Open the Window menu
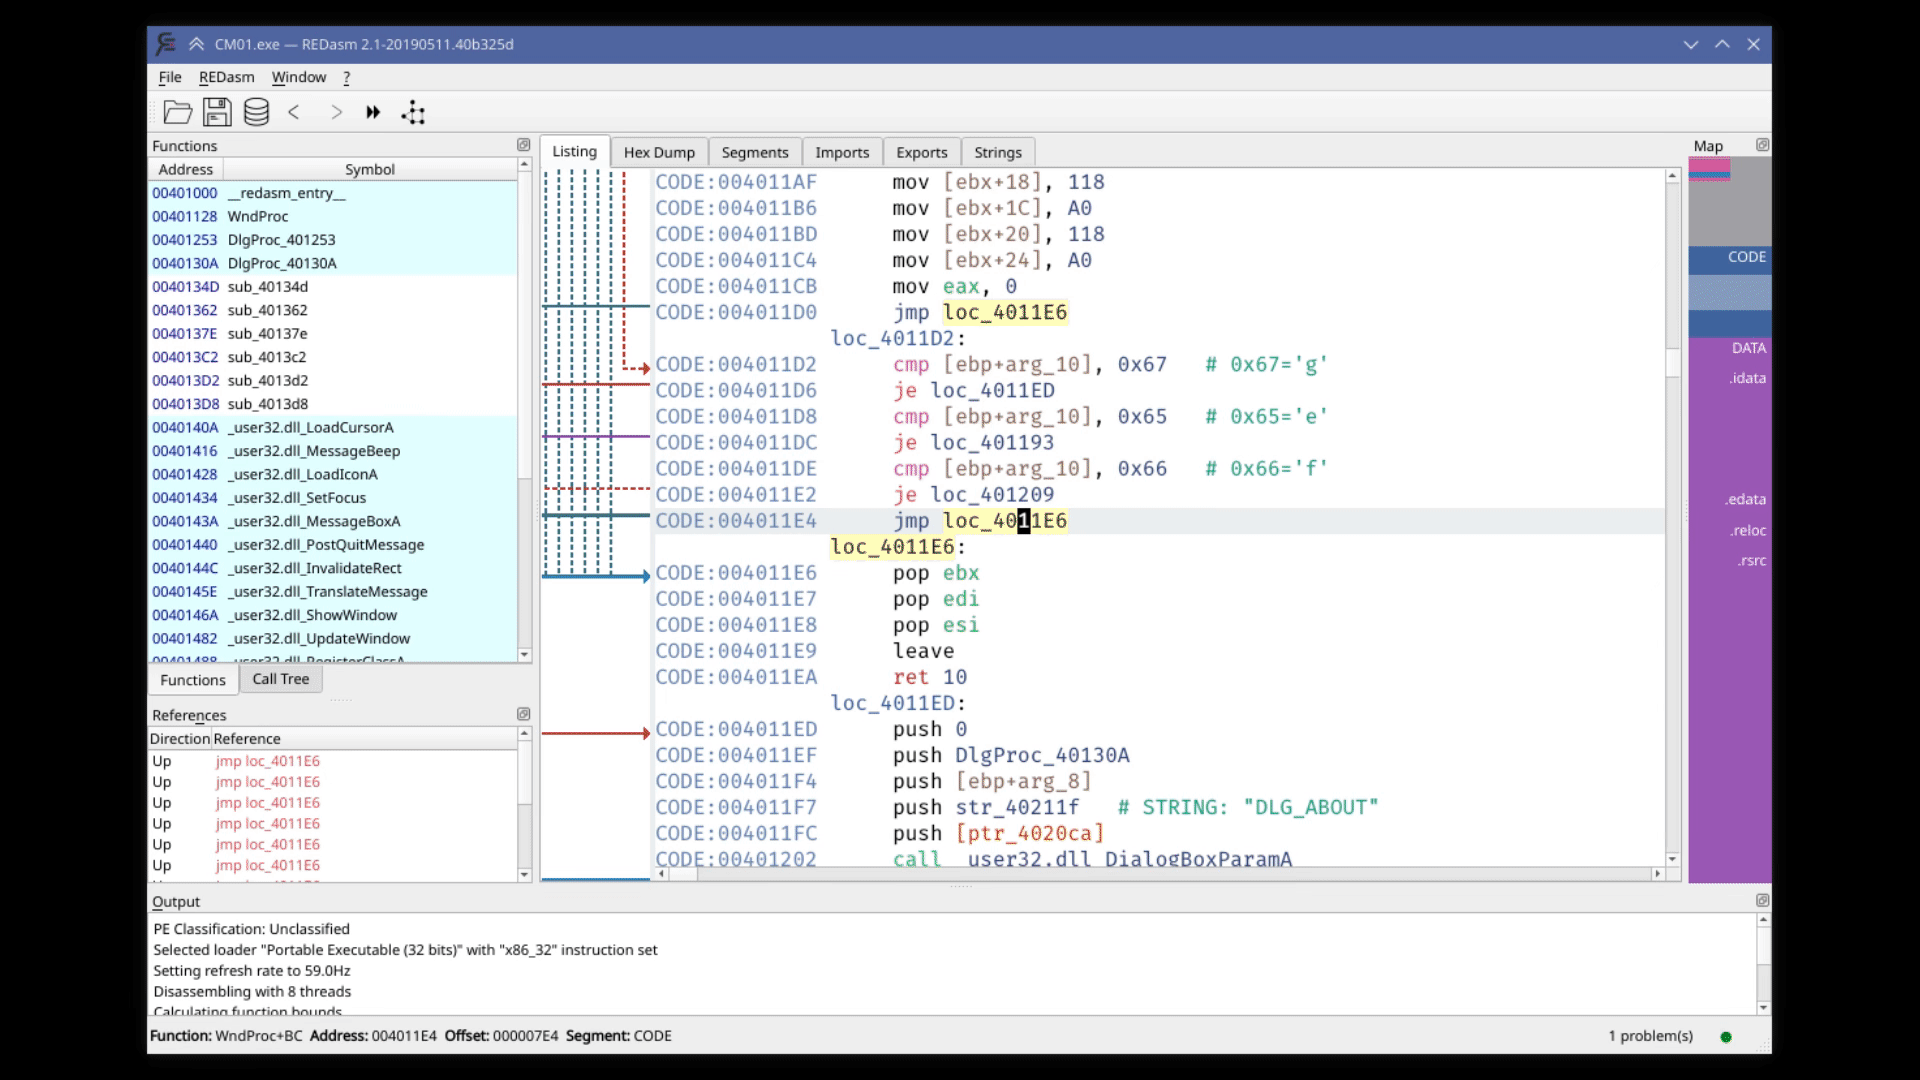Image resolution: width=1920 pixels, height=1080 pixels. point(298,77)
